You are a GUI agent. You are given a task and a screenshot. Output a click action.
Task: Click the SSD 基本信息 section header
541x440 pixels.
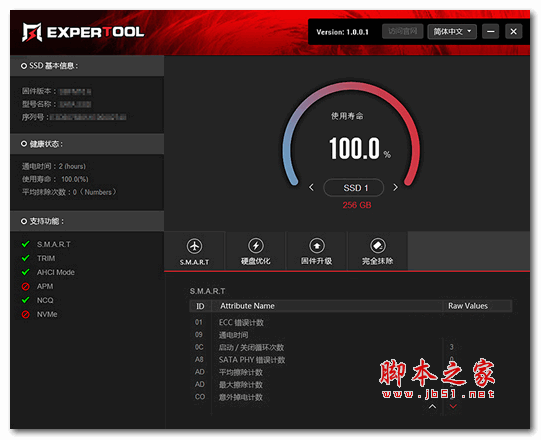click(87, 66)
